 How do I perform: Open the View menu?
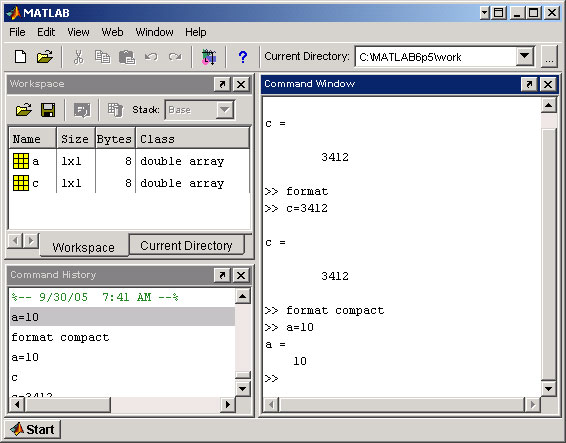pyautogui.click(x=78, y=32)
